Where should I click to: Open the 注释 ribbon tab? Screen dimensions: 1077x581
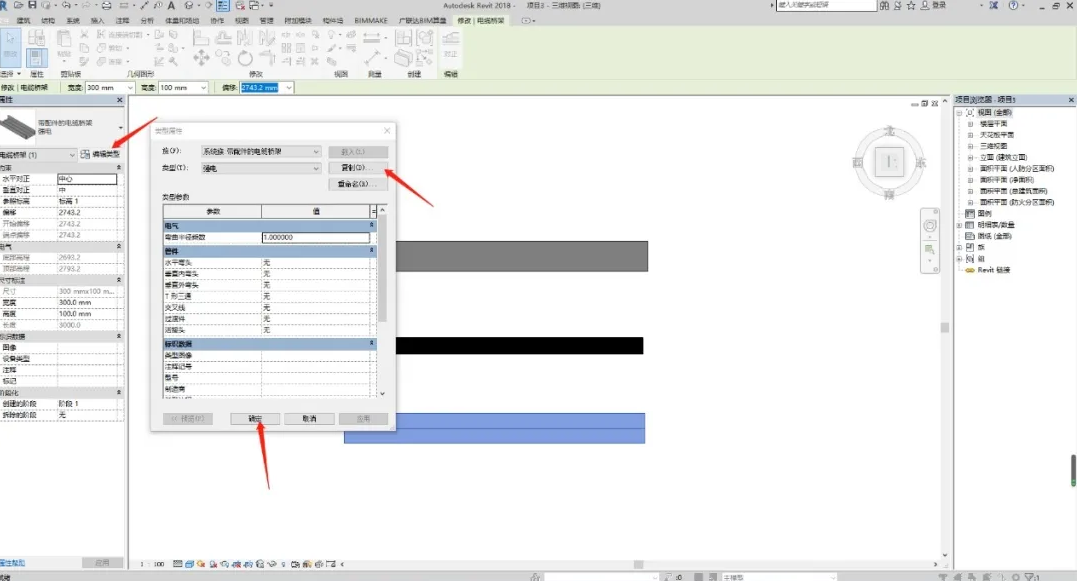point(122,21)
